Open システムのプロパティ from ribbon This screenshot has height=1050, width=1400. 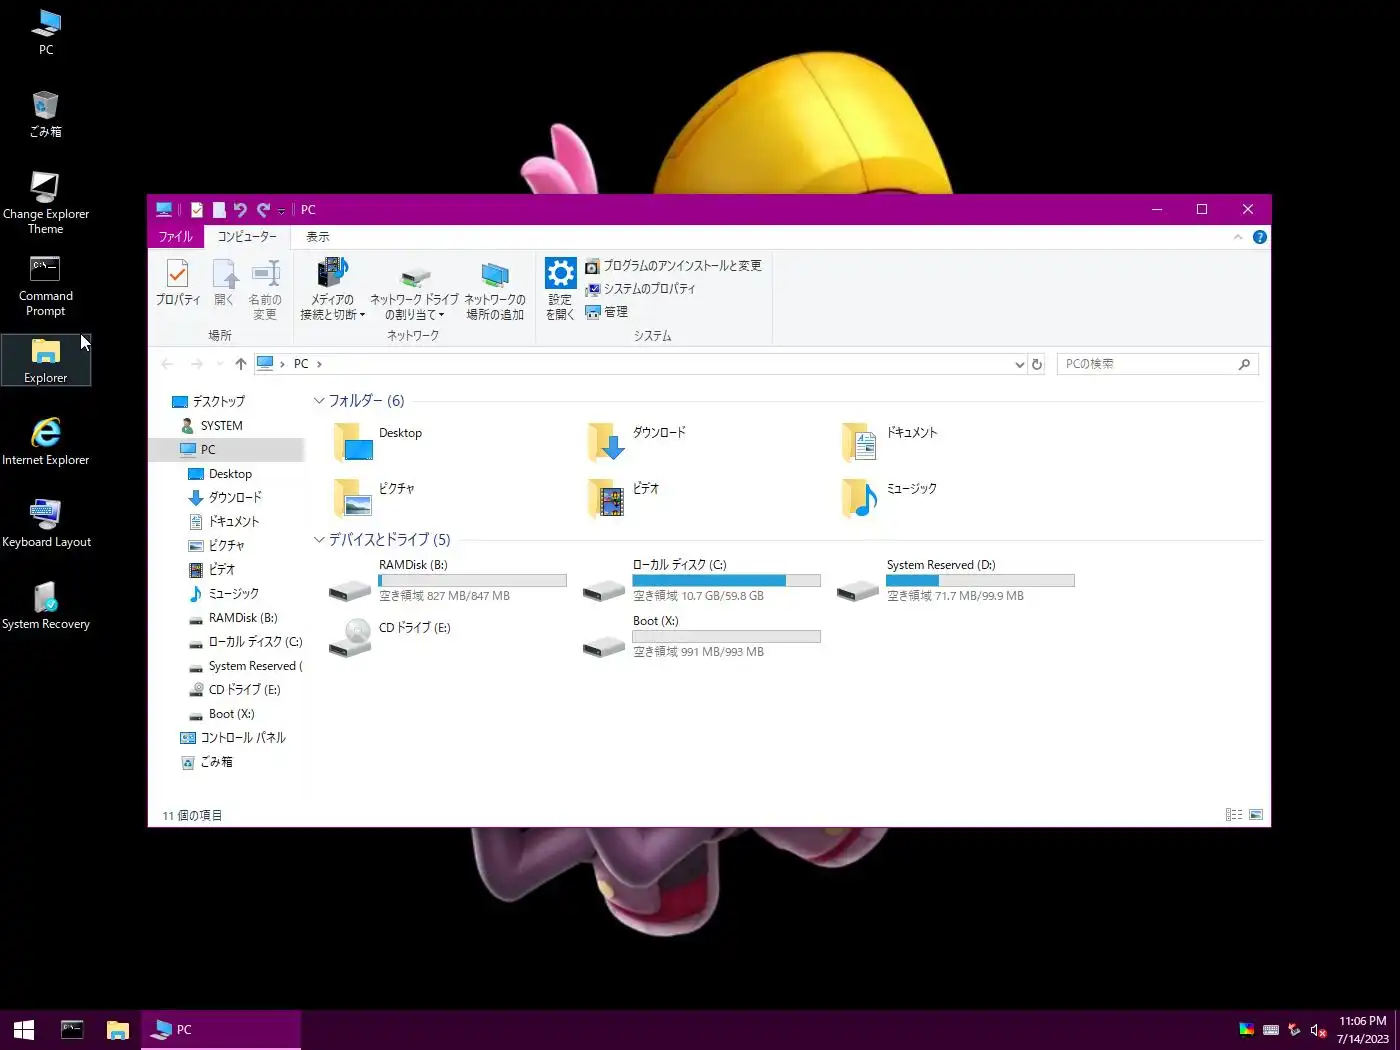[640, 289]
